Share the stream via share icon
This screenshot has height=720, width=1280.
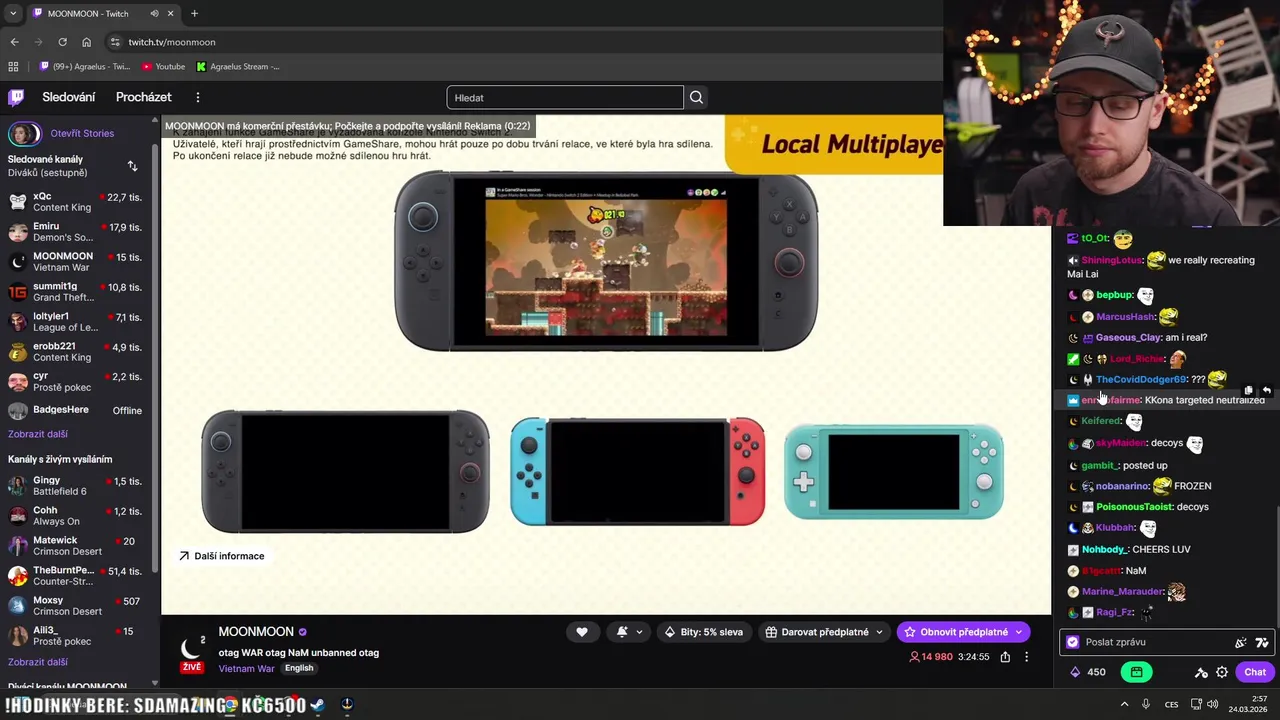coord(1005,657)
